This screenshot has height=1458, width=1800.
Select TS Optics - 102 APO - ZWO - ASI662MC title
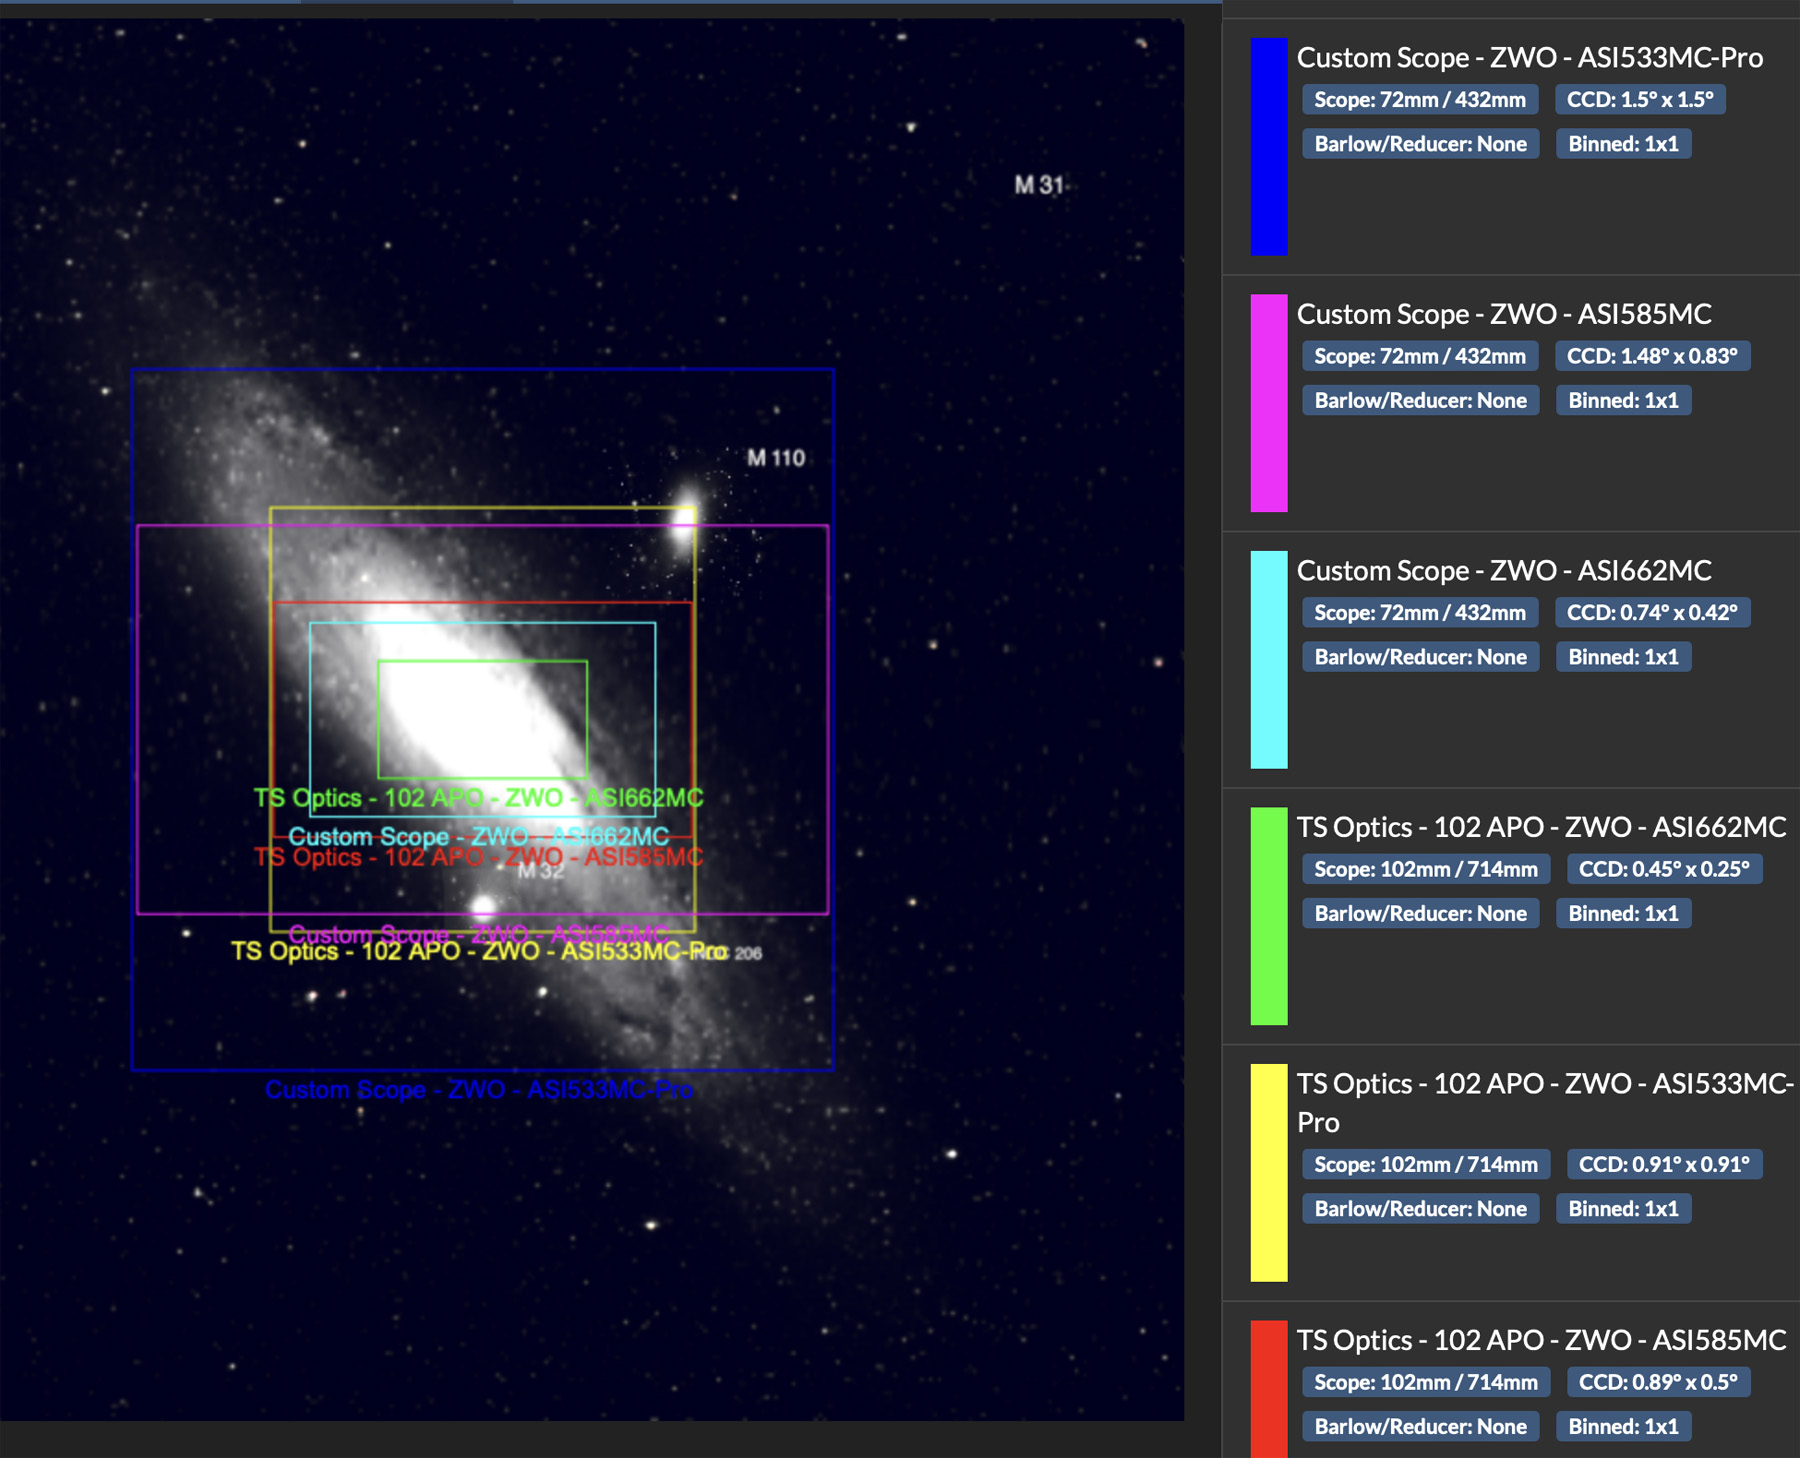[x=1541, y=827]
